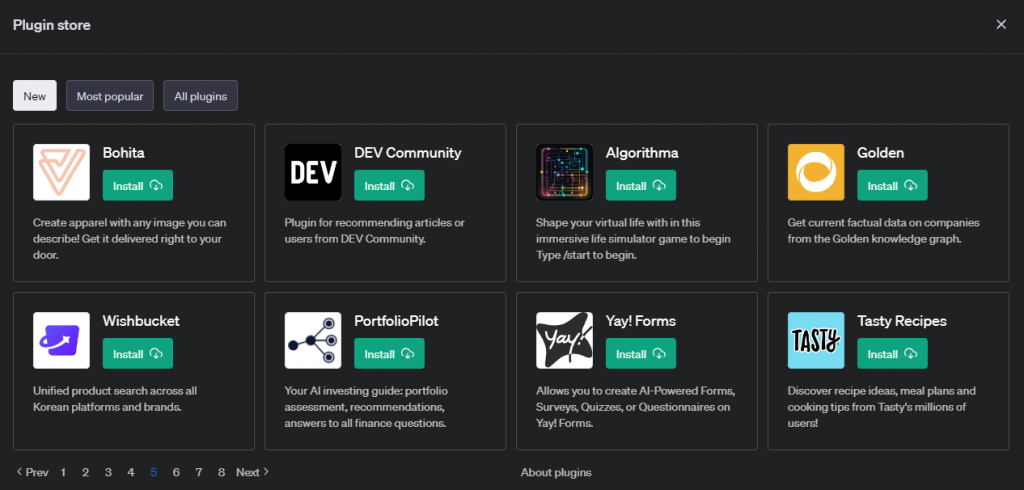Install the Tasty Recipes plugin
The width and height of the screenshot is (1024, 490).
[892, 354]
